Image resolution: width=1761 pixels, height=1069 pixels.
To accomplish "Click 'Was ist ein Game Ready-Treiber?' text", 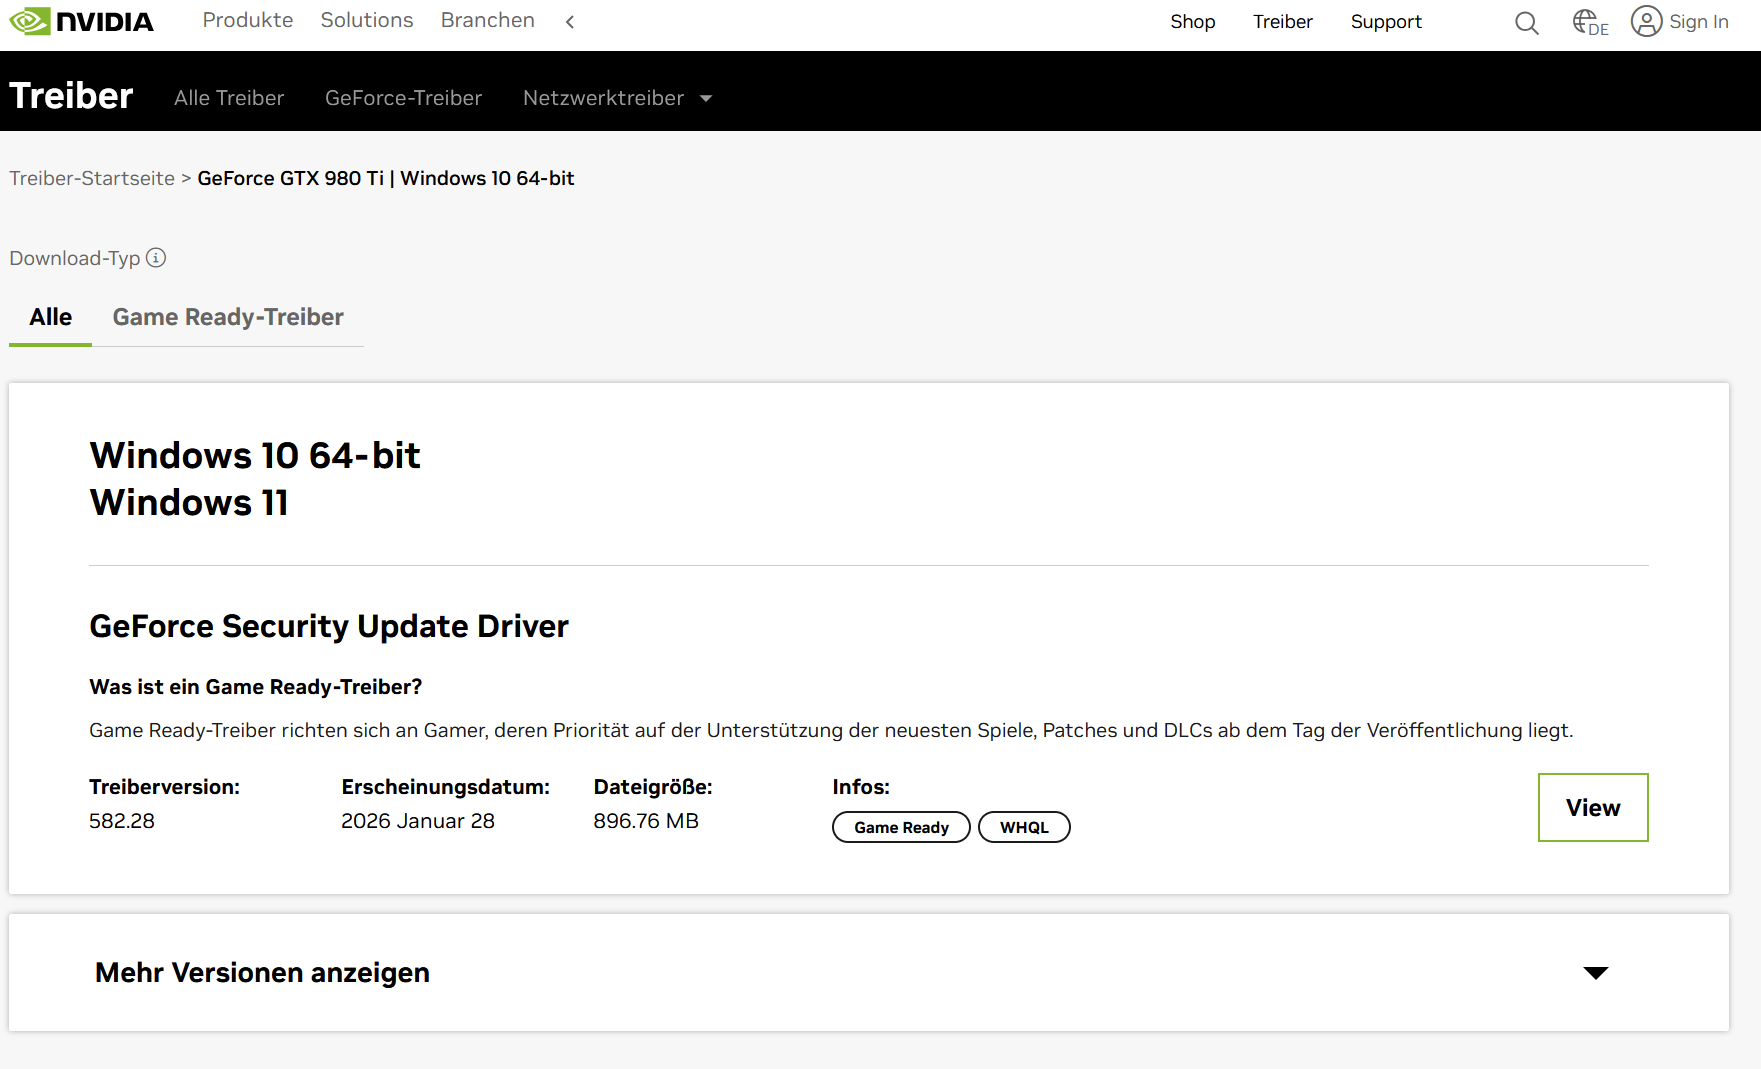I will [256, 687].
